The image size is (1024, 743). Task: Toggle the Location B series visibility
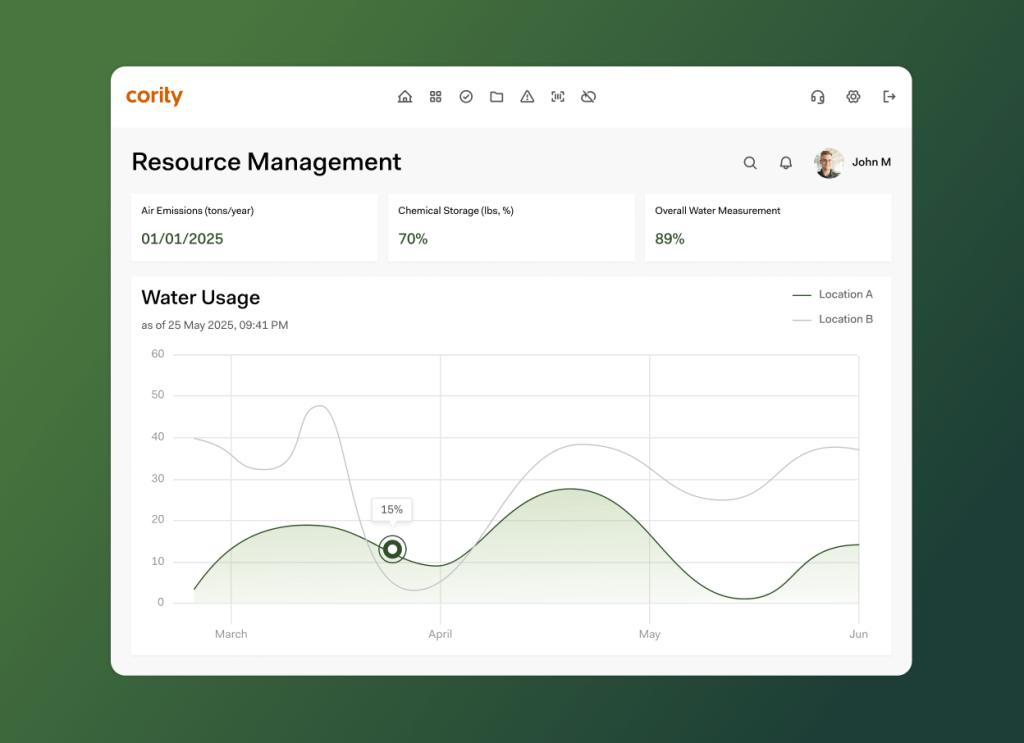point(833,318)
